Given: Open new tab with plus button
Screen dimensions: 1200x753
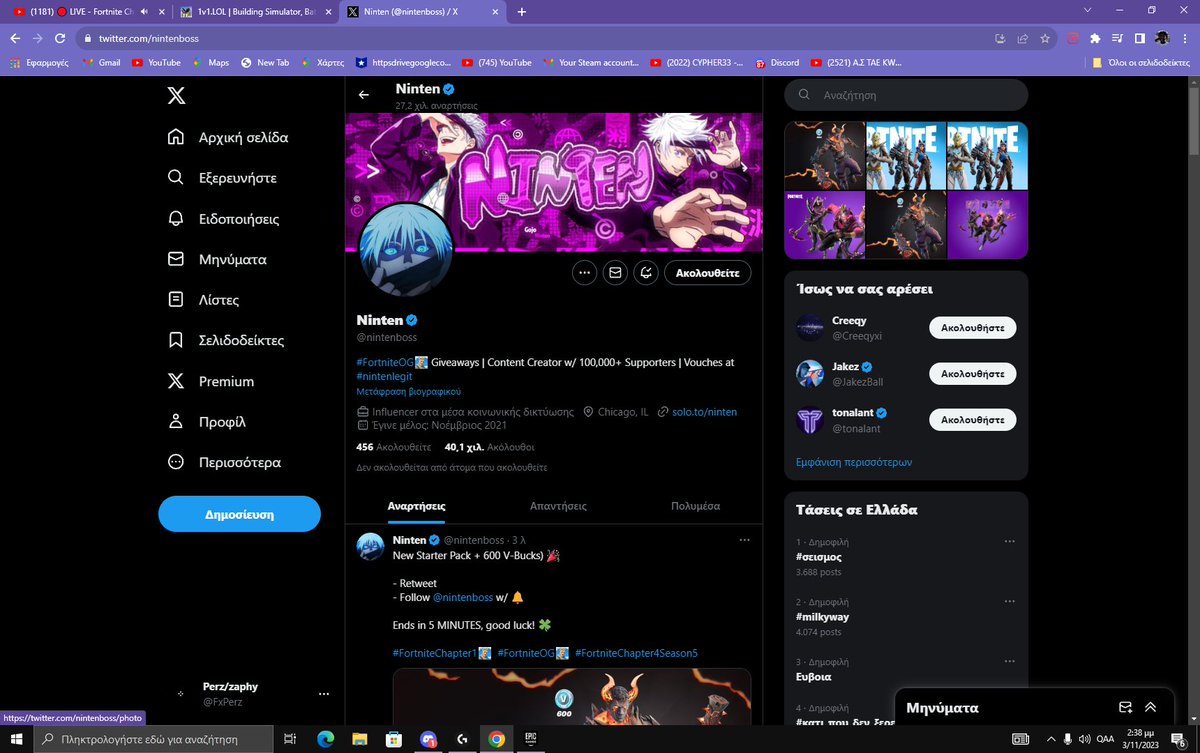Looking at the screenshot, I should pyautogui.click(x=522, y=11).
